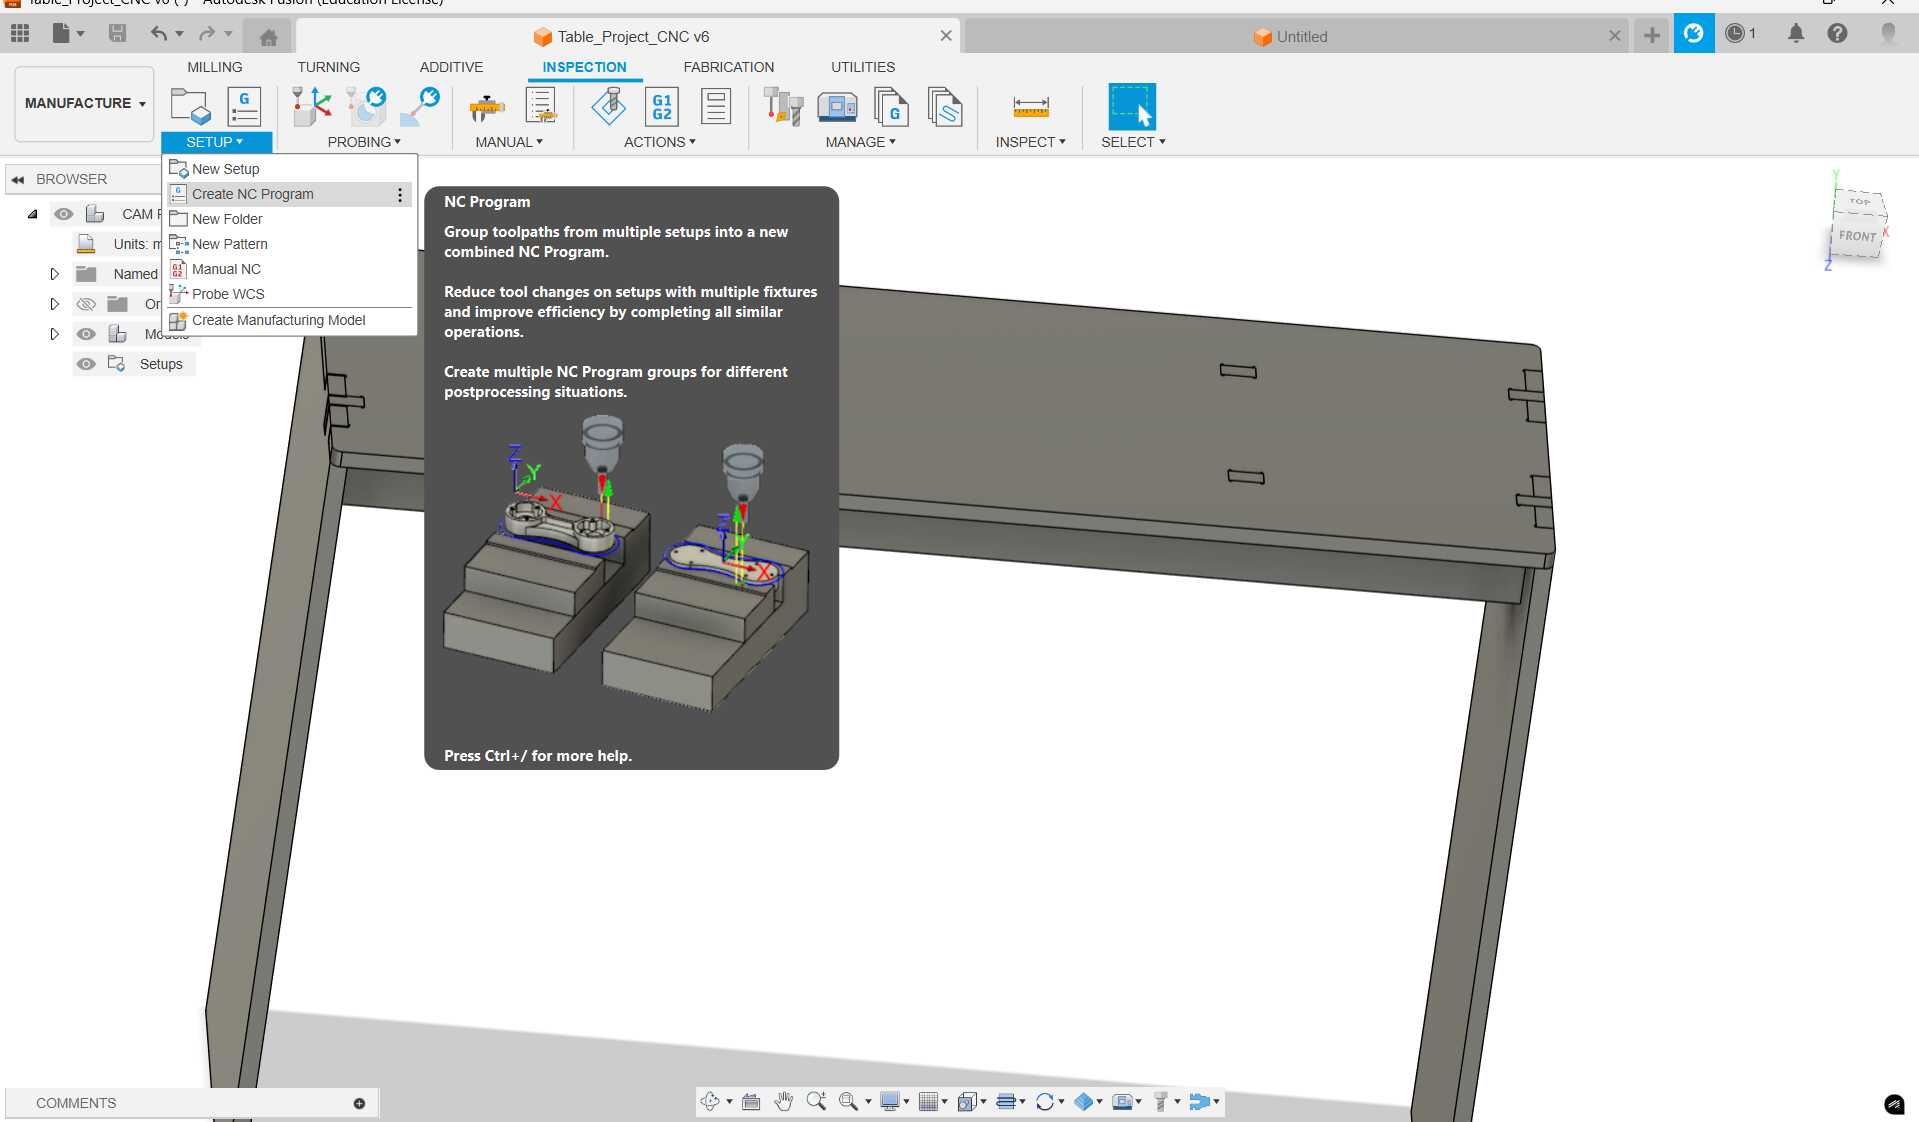Open the MANUFACTURE workspace dropdown
This screenshot has width=1919, height=1122.
(x=85, y=103)
